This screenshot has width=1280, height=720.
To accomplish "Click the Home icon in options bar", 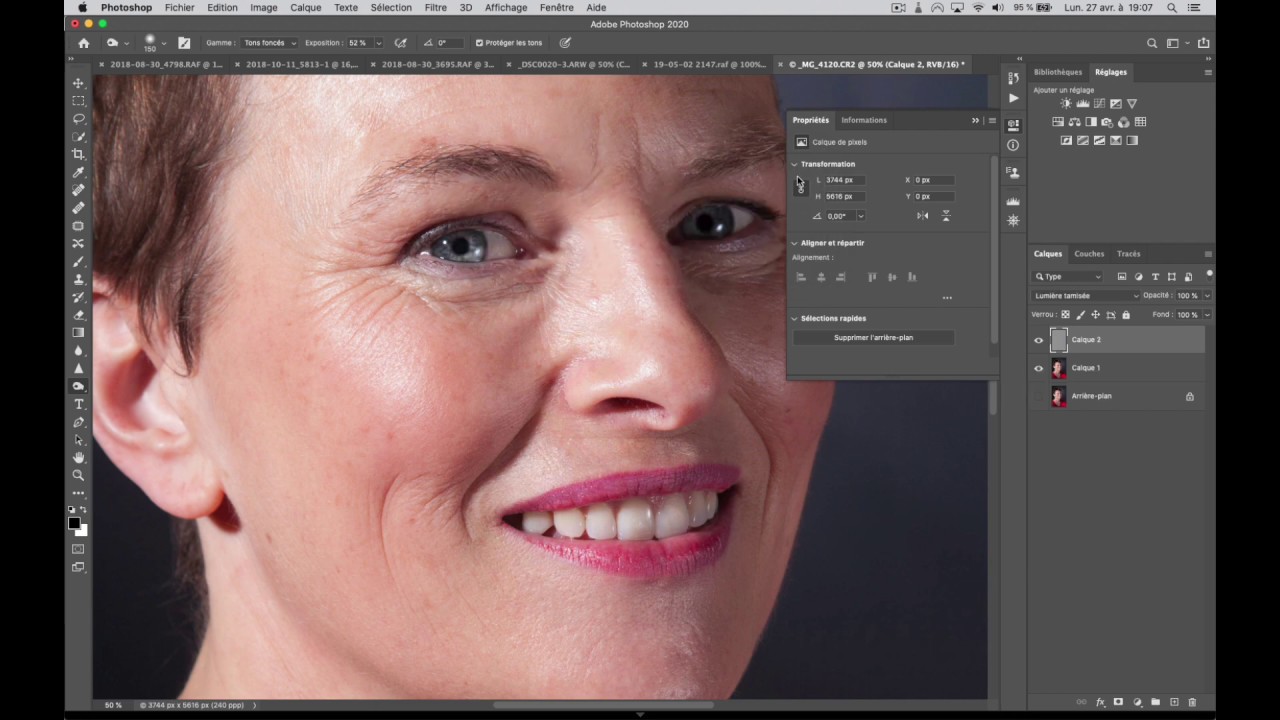I will tap(84, 43).
